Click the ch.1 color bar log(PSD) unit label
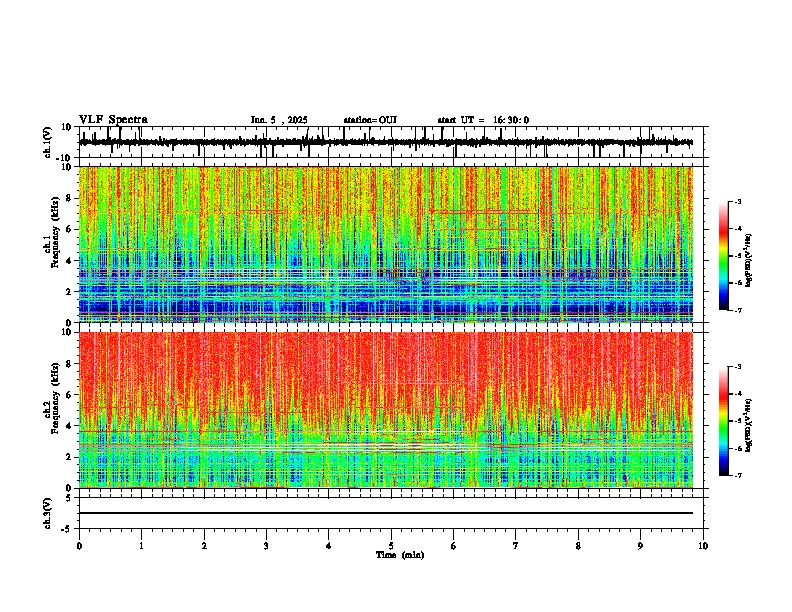This screenshot has width=792, height=612. tap(749, 261)
